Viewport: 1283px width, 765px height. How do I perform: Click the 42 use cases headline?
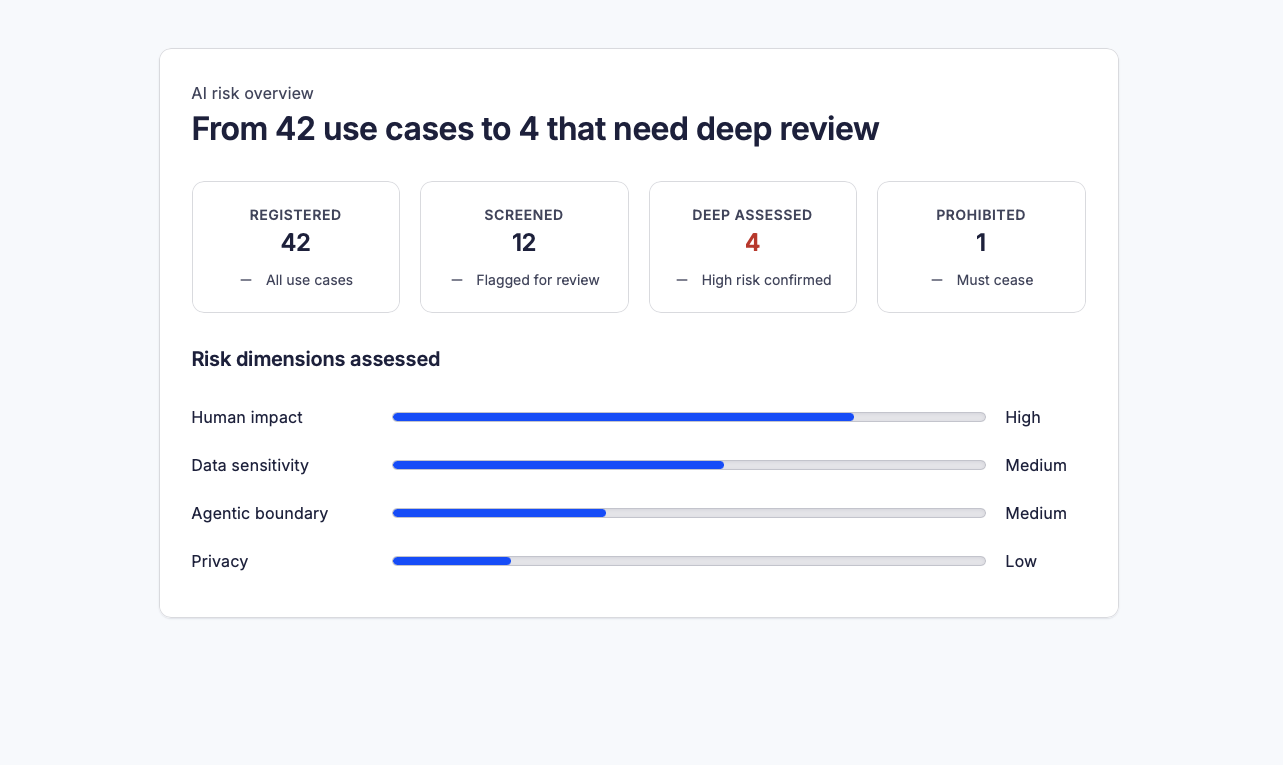535,129
